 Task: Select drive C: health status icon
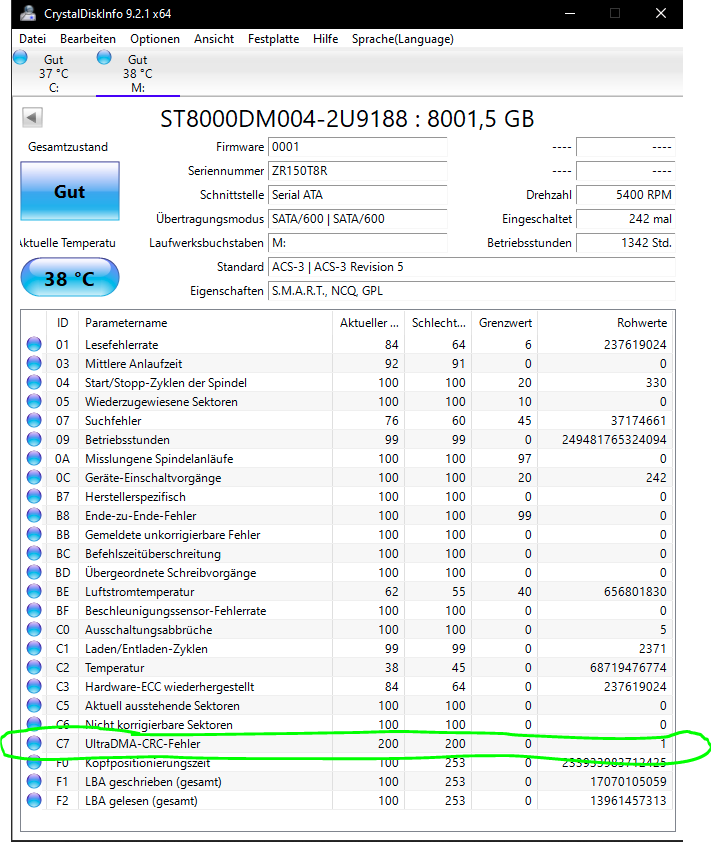tap(20, 57)
